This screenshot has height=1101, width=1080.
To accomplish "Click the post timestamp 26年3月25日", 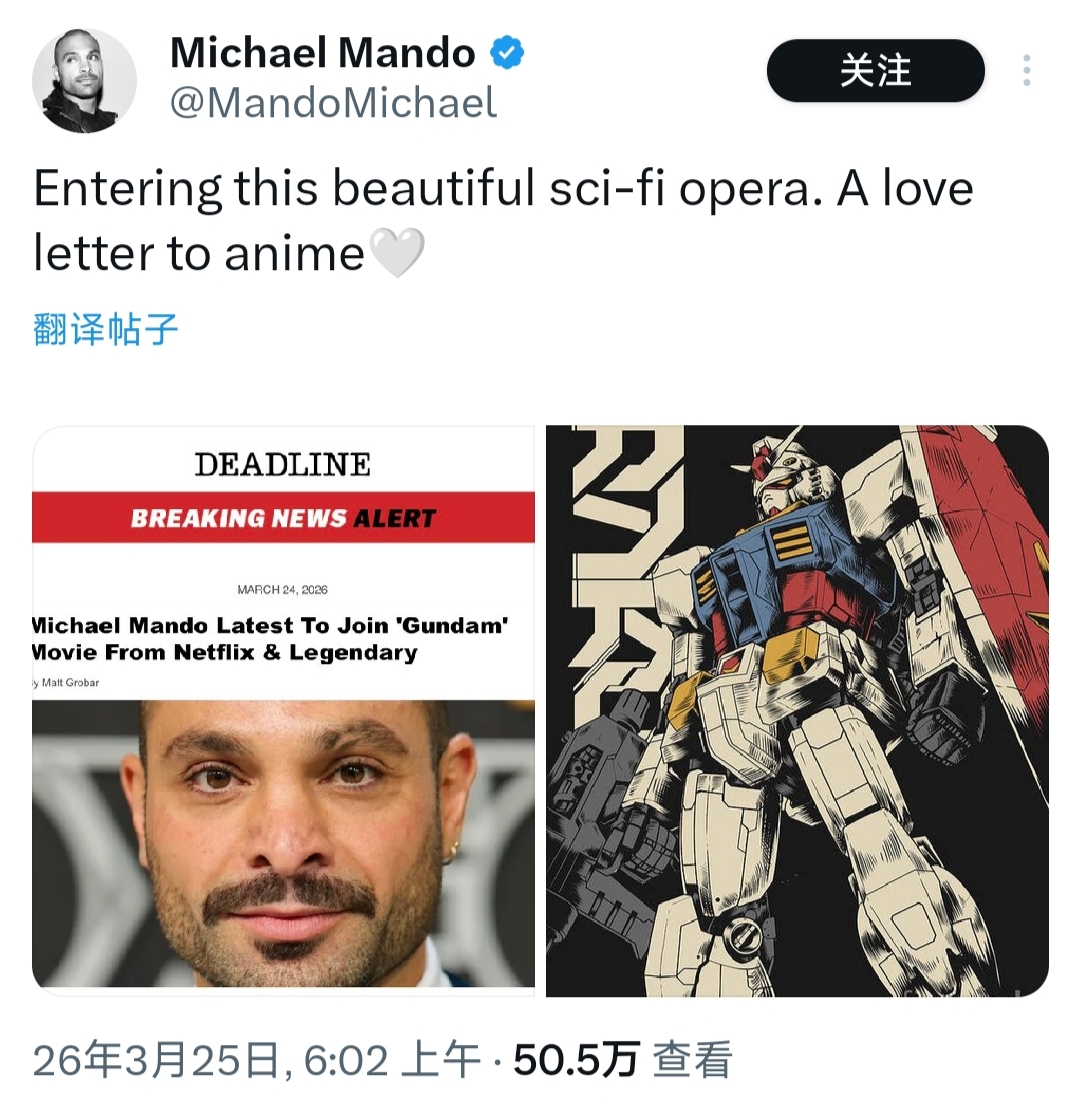I will 157,1060.
